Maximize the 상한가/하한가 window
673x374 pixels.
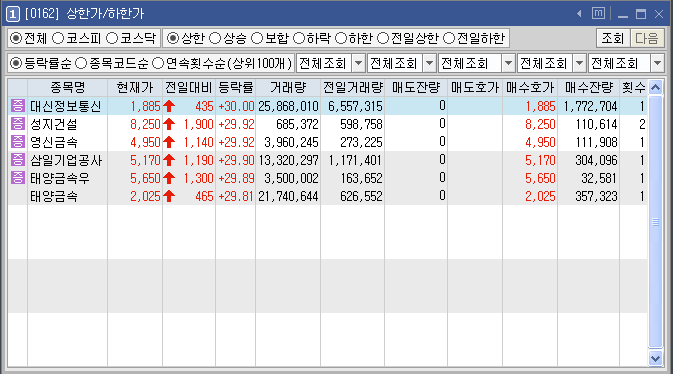(x=641, y=14)
